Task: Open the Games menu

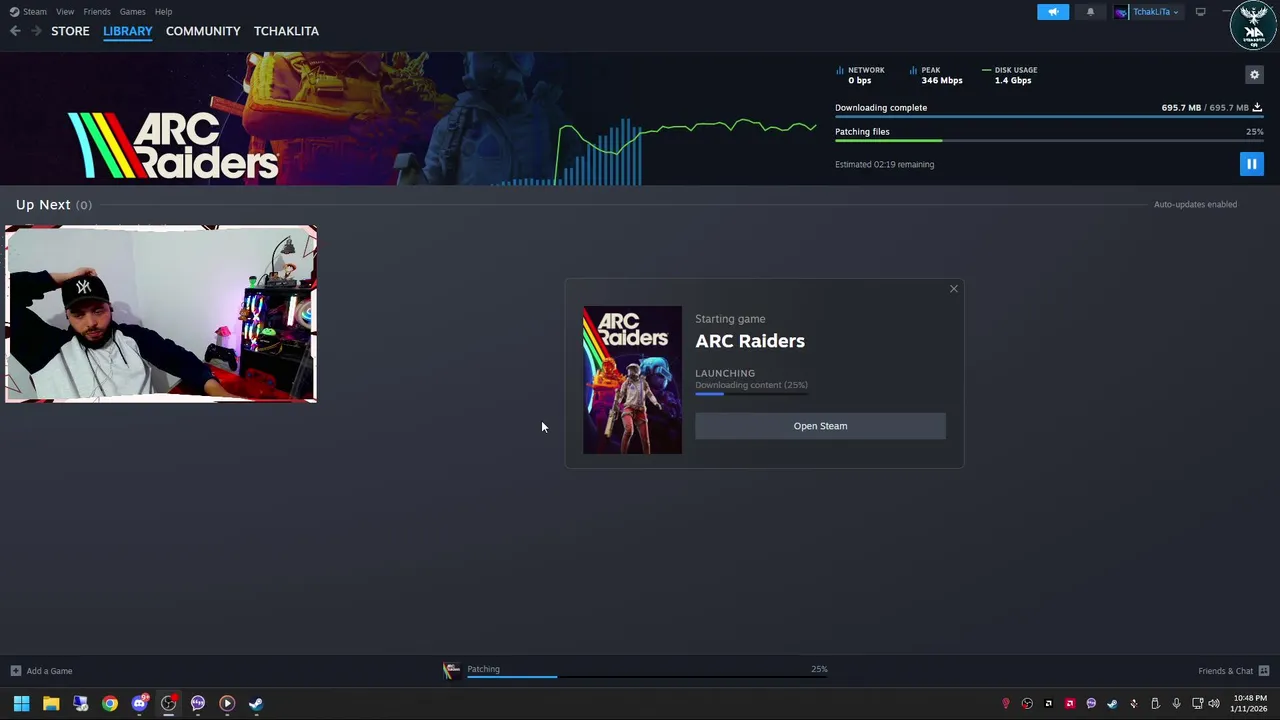Action: tap(132, 12)
